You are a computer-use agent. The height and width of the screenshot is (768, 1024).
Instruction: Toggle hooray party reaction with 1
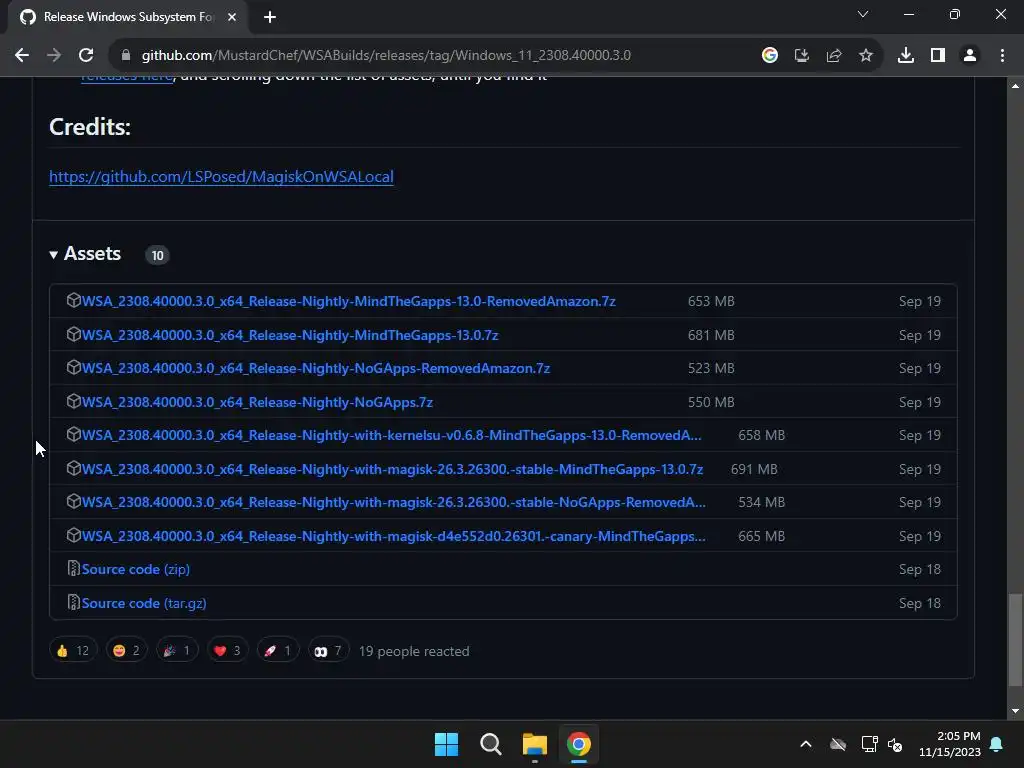point(177,650)
